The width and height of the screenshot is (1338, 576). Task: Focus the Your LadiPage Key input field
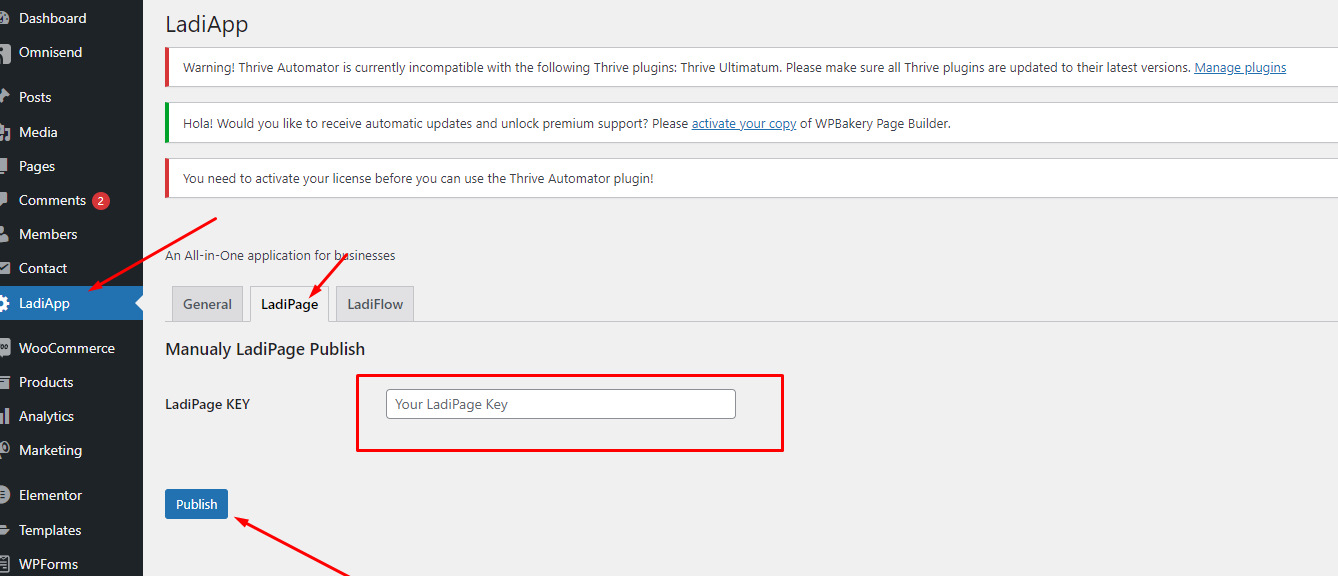click(560, 404)
